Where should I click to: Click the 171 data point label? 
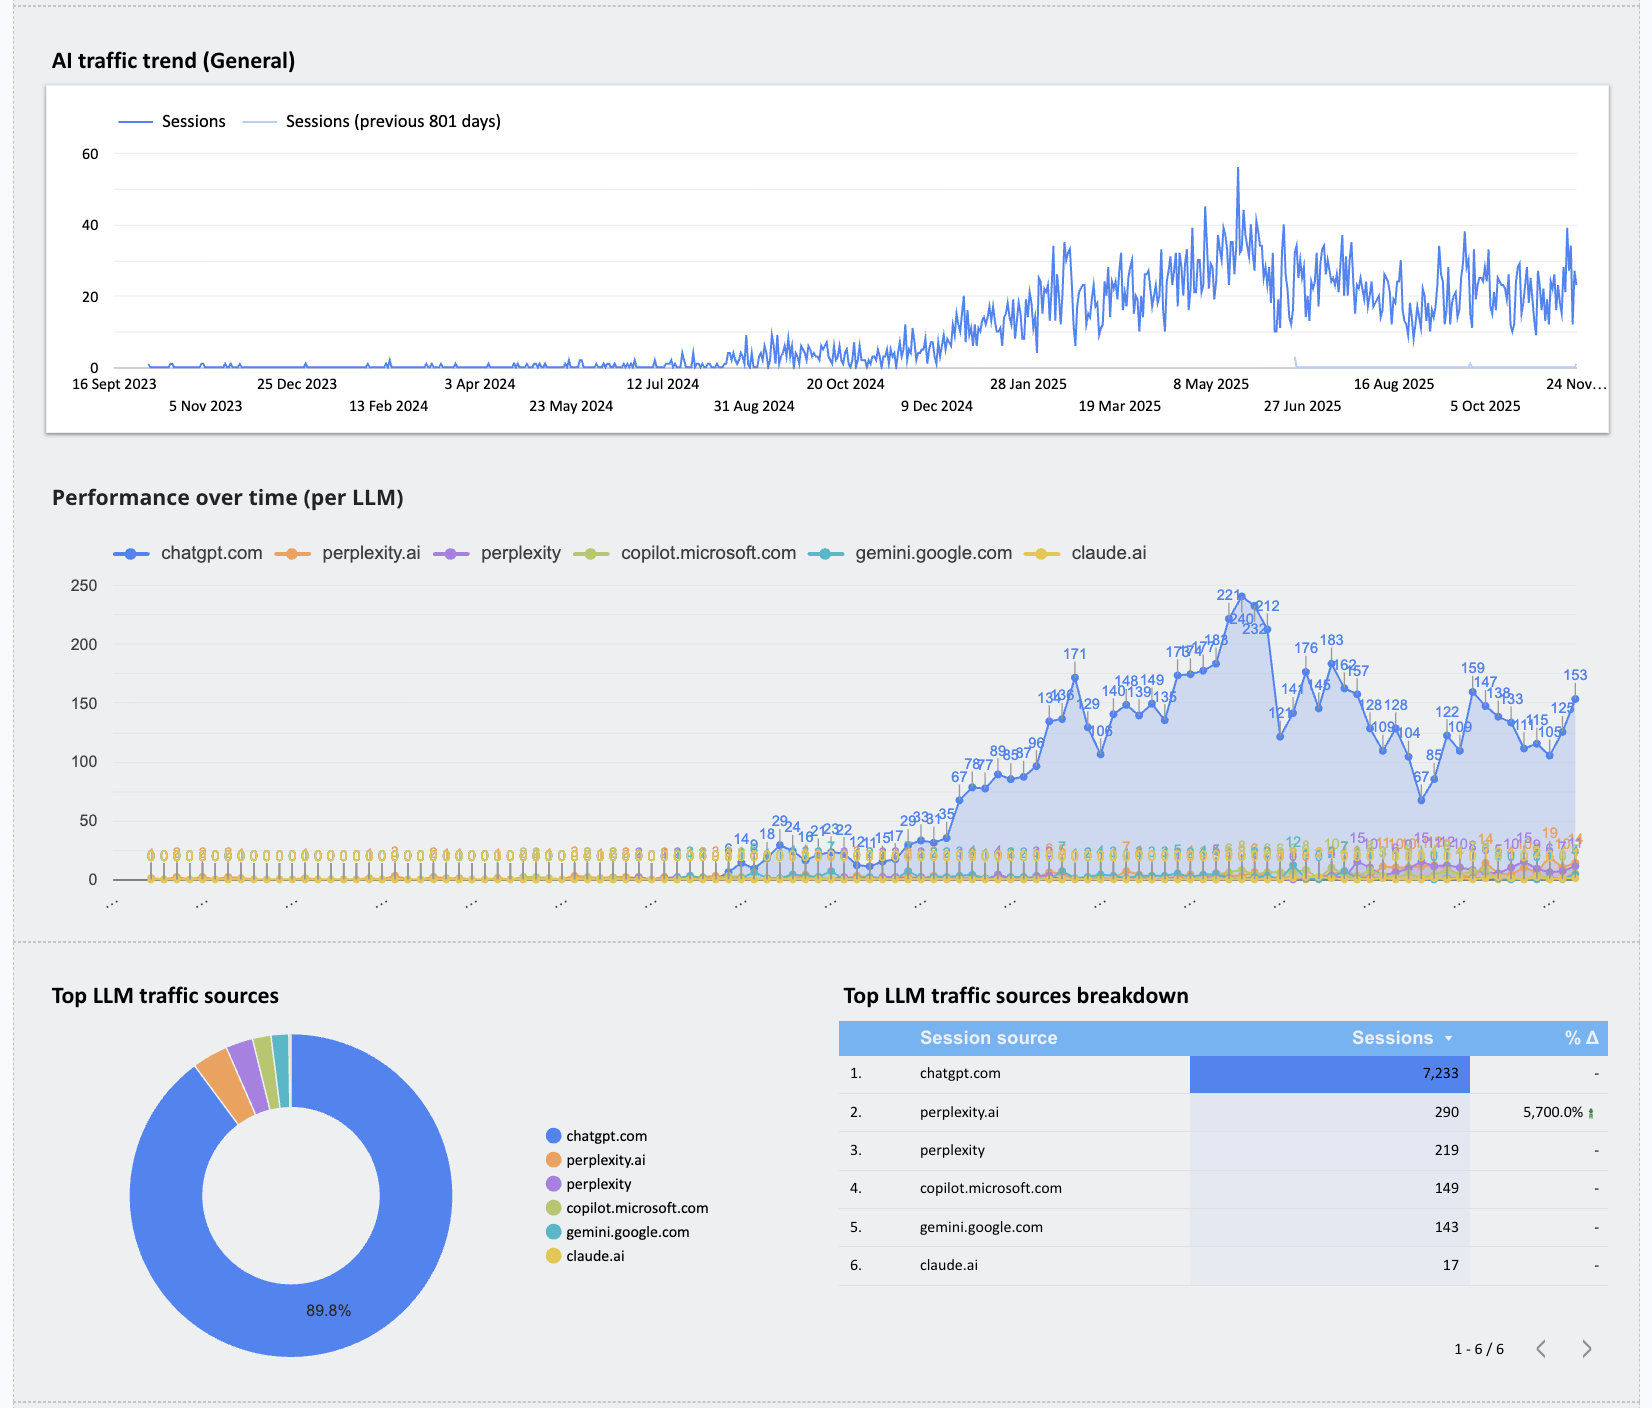[1074, 654]
